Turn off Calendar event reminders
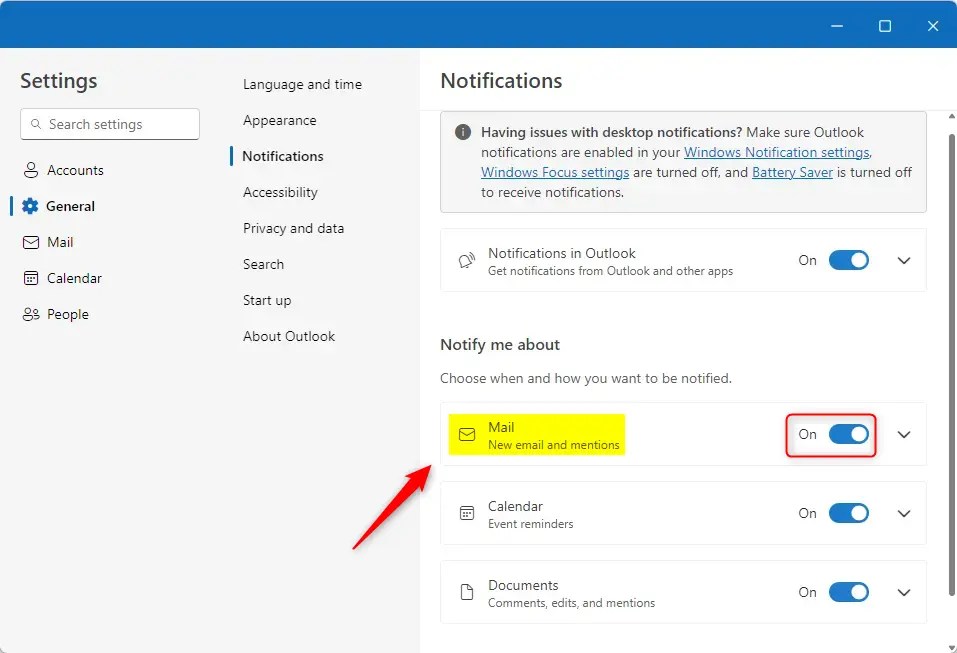Image resolution: width=957 pixels, height=653 pixels. 849,513
